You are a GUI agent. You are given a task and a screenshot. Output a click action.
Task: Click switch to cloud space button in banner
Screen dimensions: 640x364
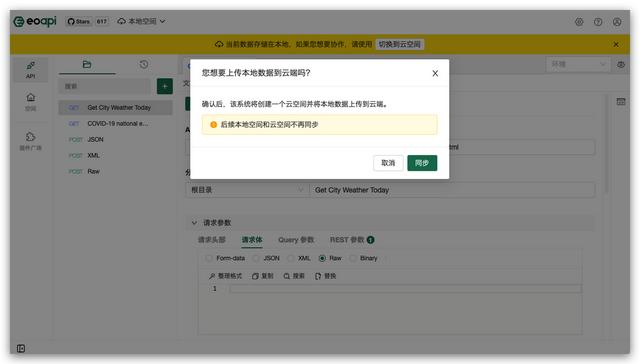click(x=399, y=44)
